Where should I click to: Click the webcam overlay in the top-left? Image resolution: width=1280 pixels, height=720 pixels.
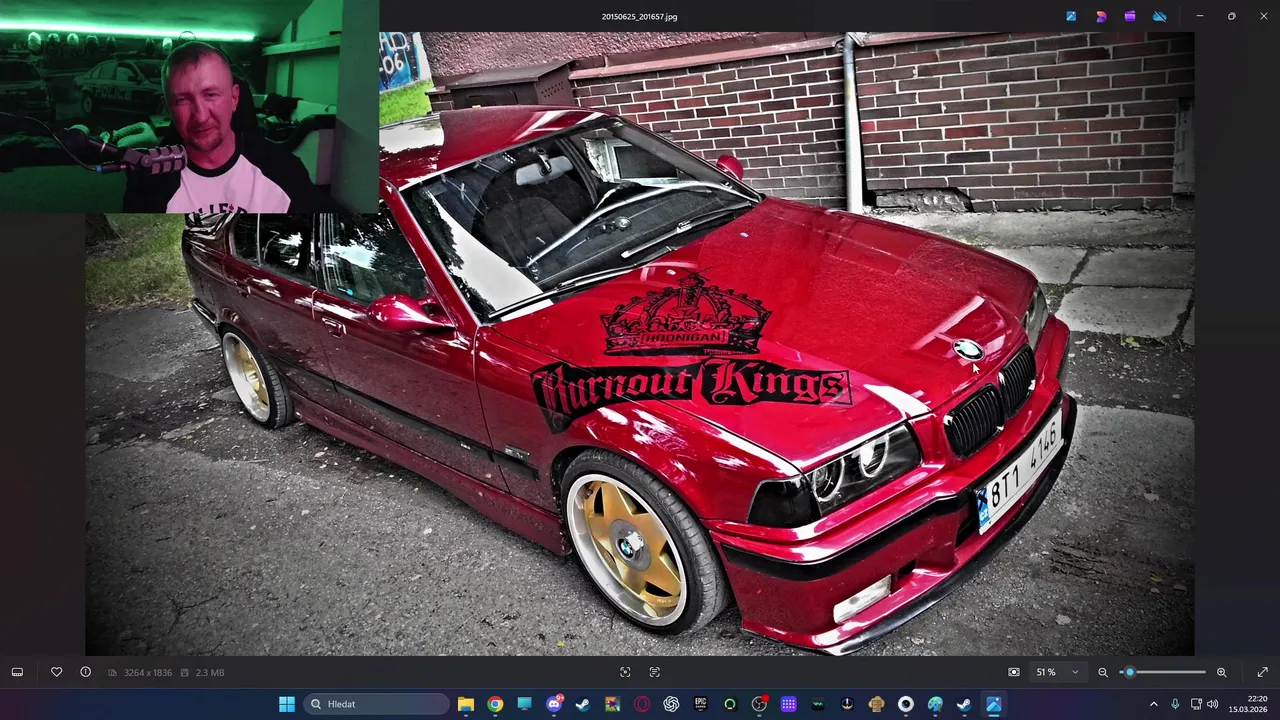[x=189, y=107]
